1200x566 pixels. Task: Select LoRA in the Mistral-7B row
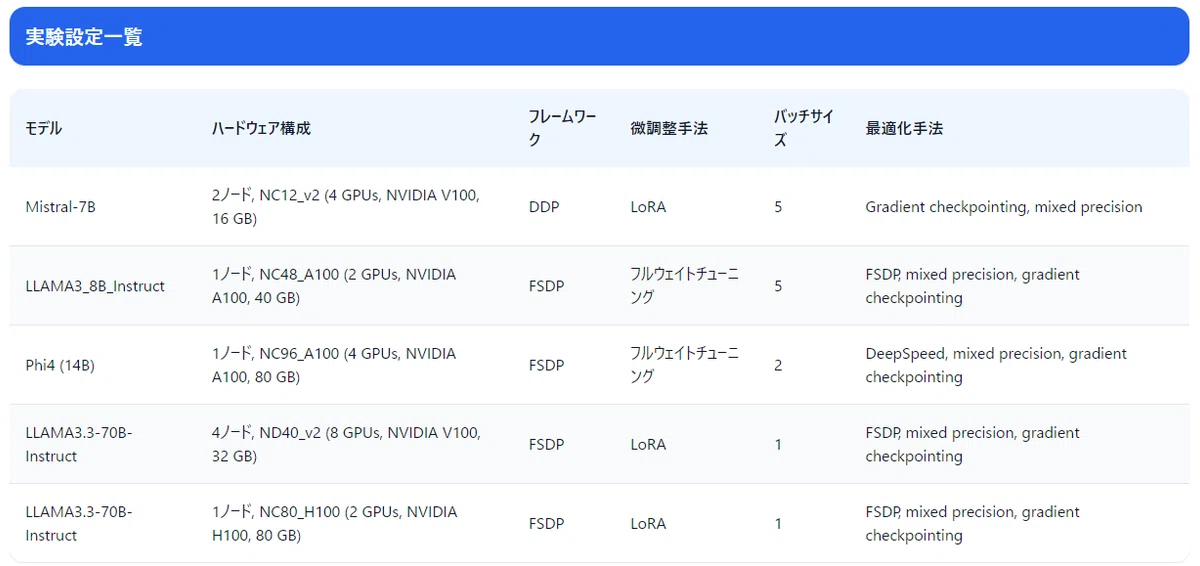click(x=648, y=207)
